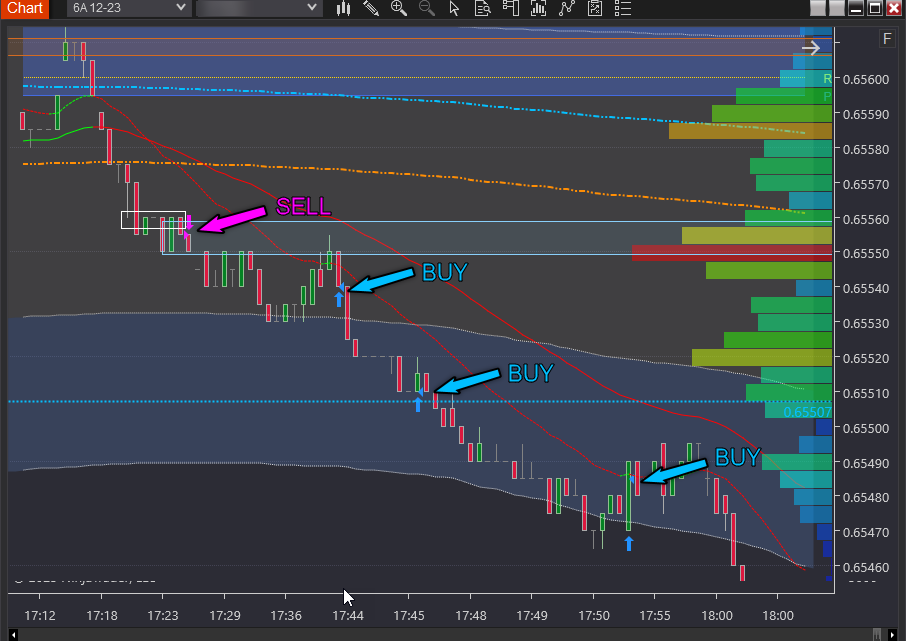Open the blurred interval dropdown
Image resolution: width=906 pixels, height=641 pixels.
[x=259, y=8]
